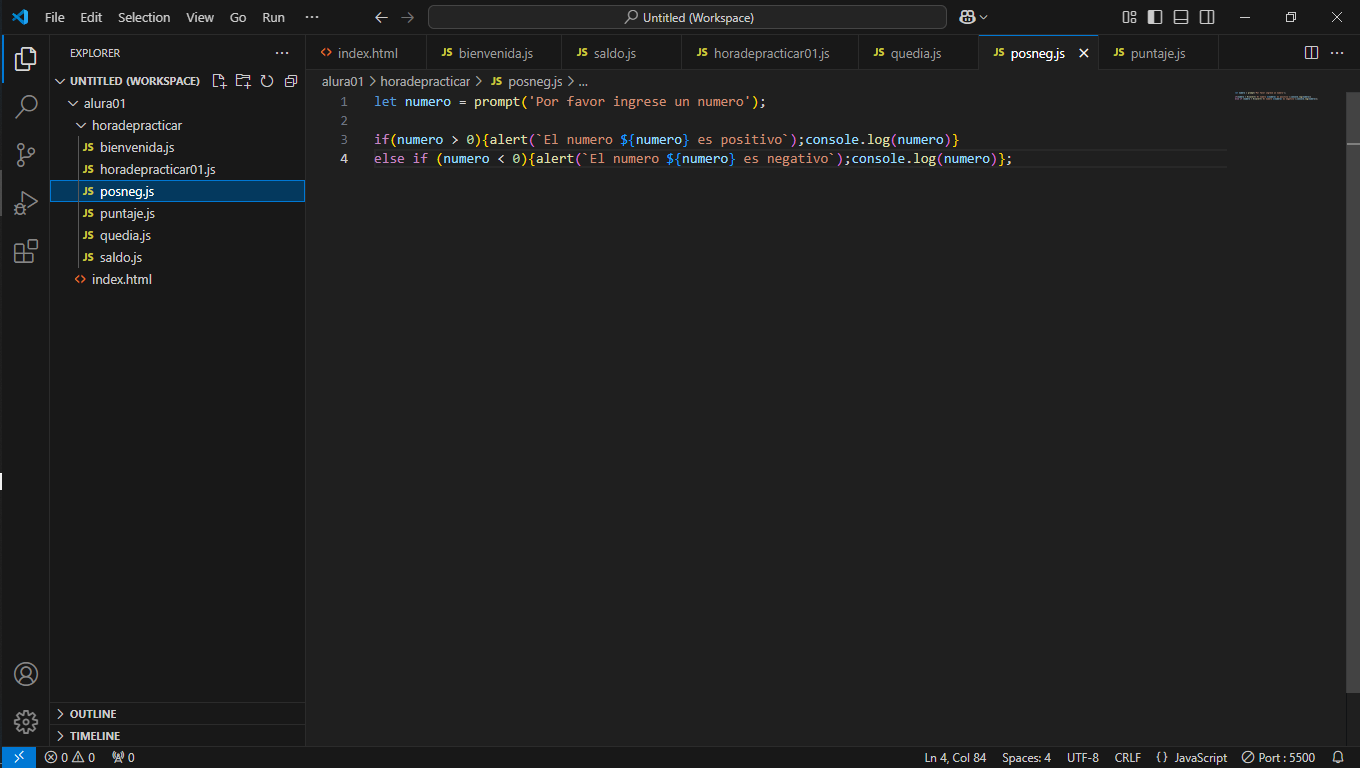
Task: Go forward with the navigation arrow
Action: pyautogui.click(x=407, y=17)
